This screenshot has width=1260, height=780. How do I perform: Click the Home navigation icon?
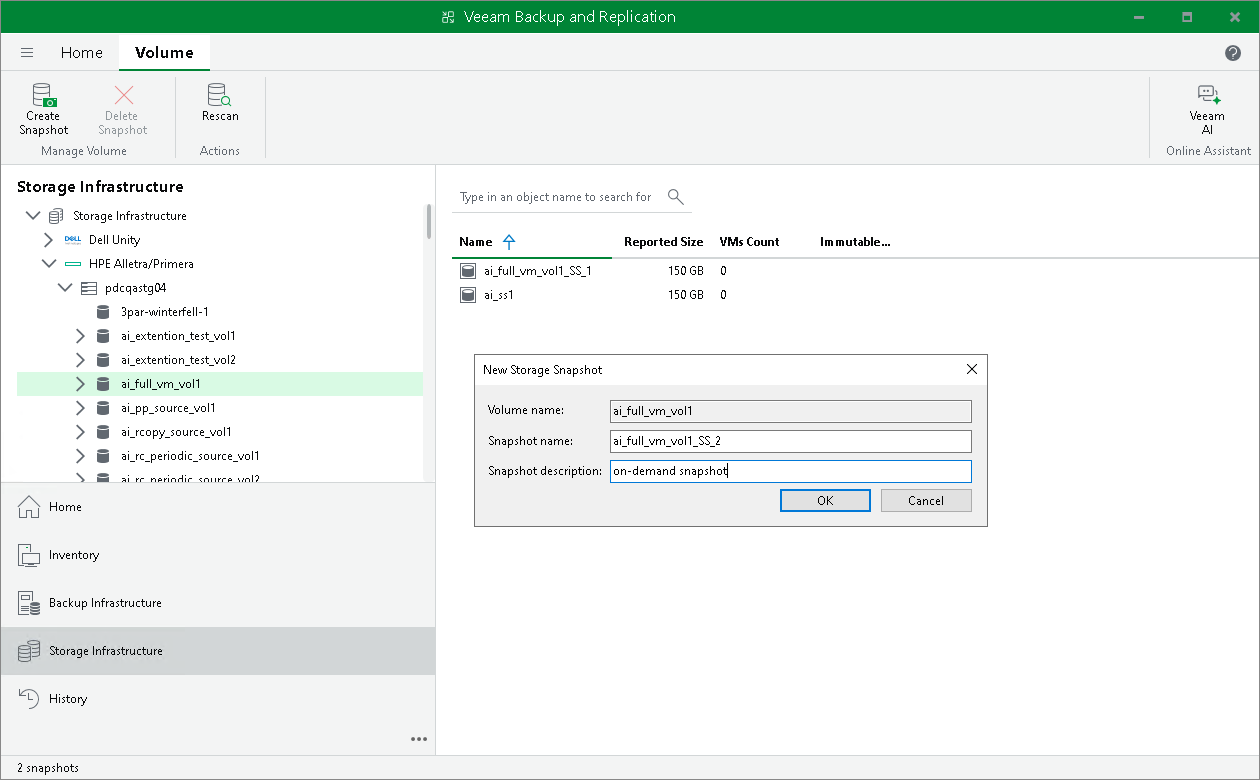[x=29, y=507]
